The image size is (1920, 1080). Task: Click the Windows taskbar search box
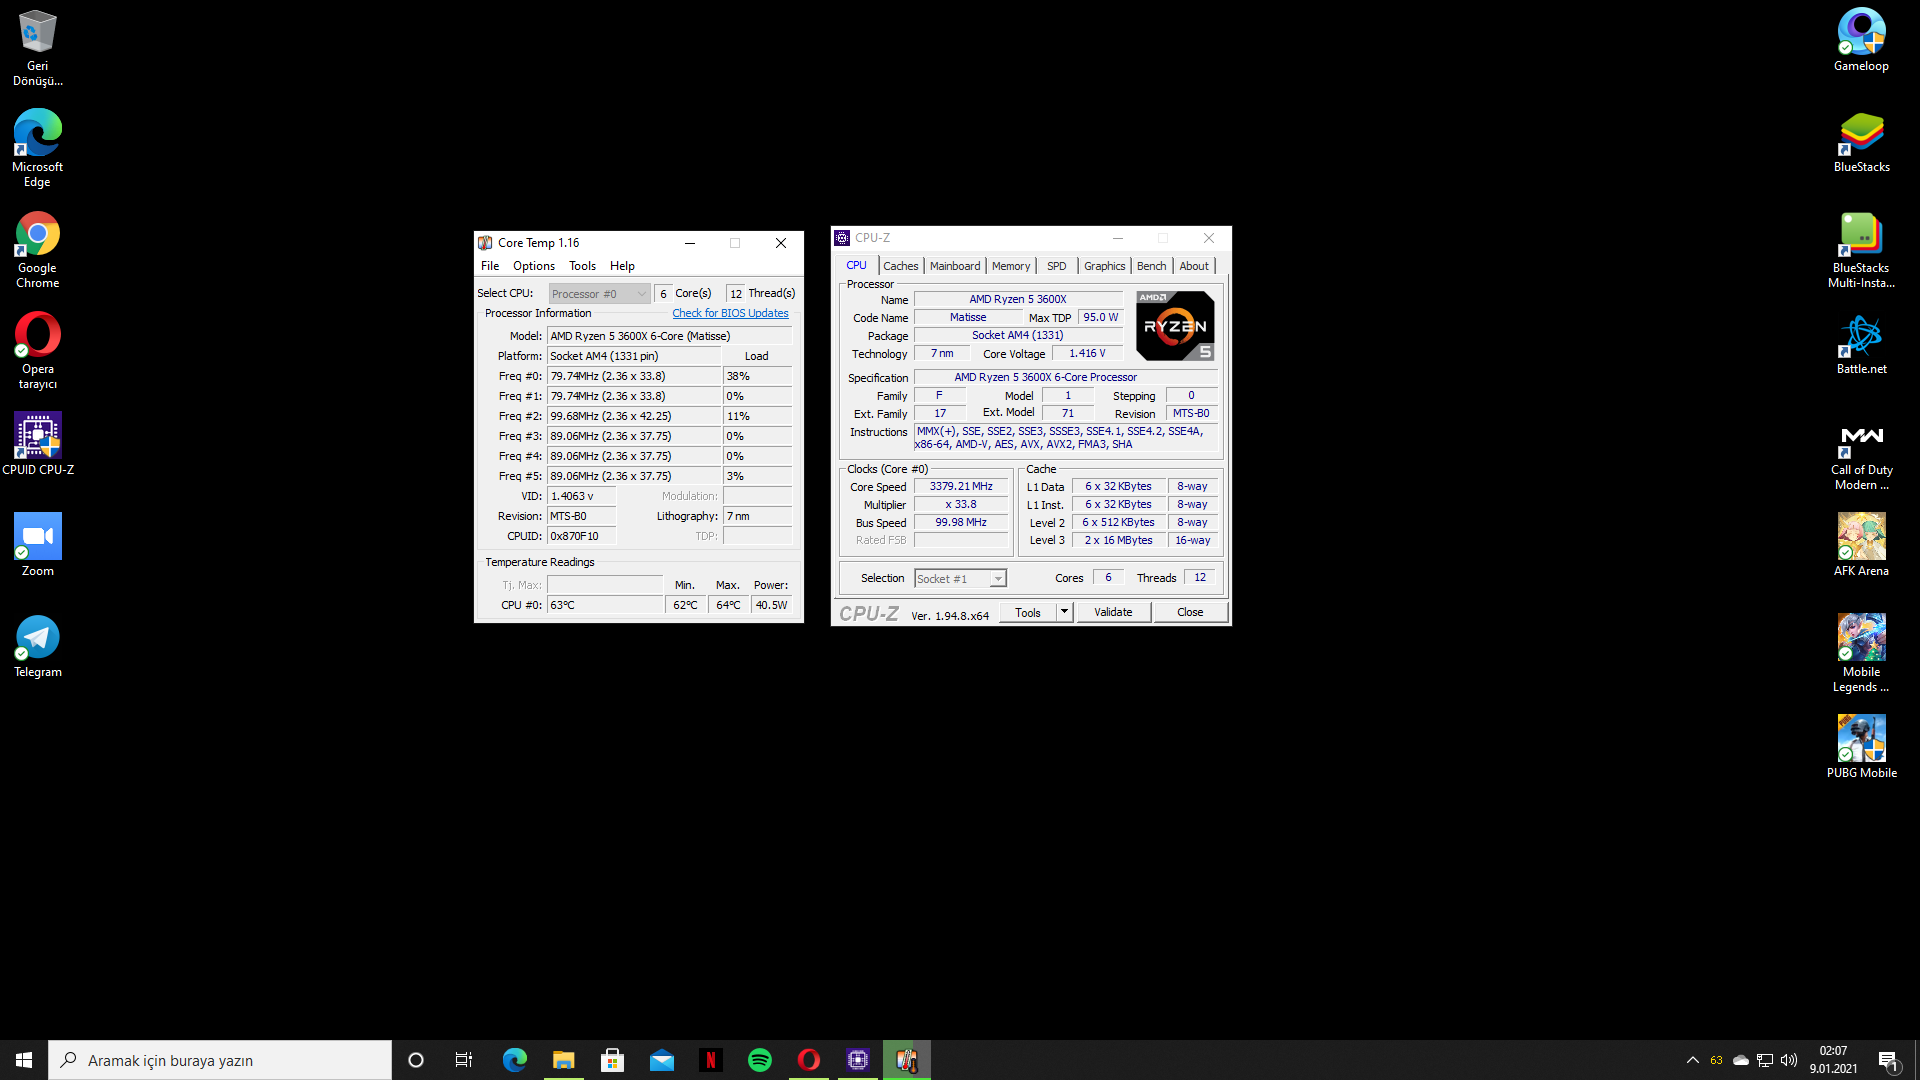pyautogui.click(x=220, y=1060)
